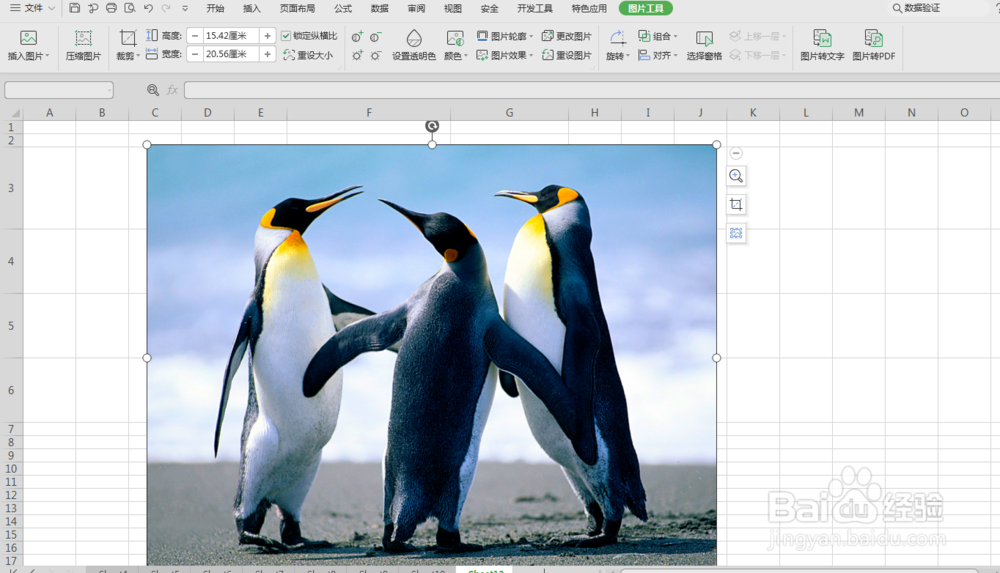Viewport: 1000px width, 573px height.
Task: Open Print Preview from quick access toolbar
Action: coord(129,8)
